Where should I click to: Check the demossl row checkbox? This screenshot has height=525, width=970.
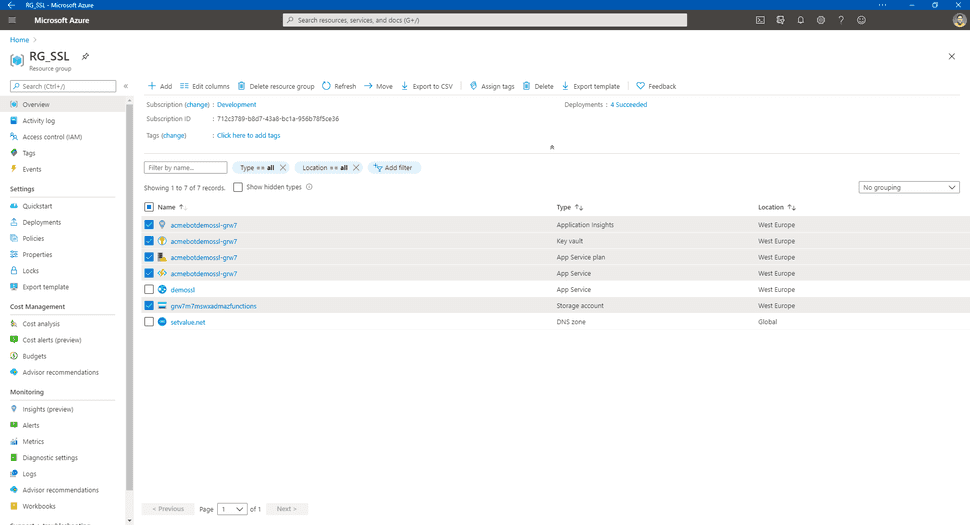click(x=149, y=289)
